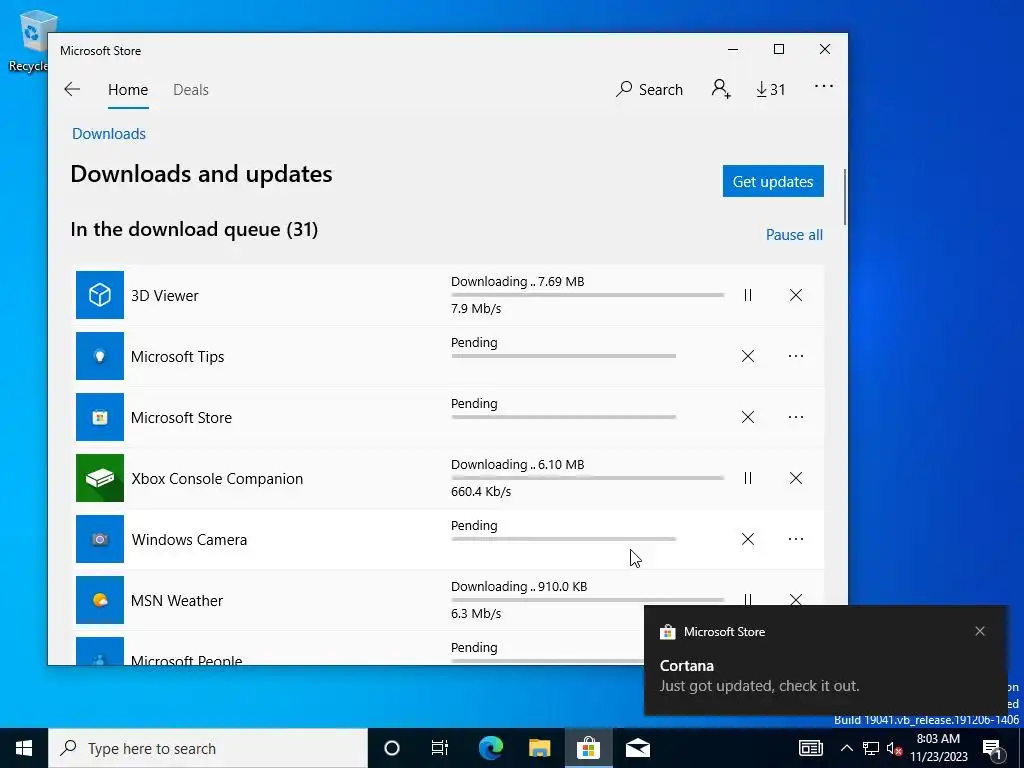Image resolution: width=1024 pixels, height=768 pixels.
Task: Click the Microsoft Store app tile in list
Action: 100,417
